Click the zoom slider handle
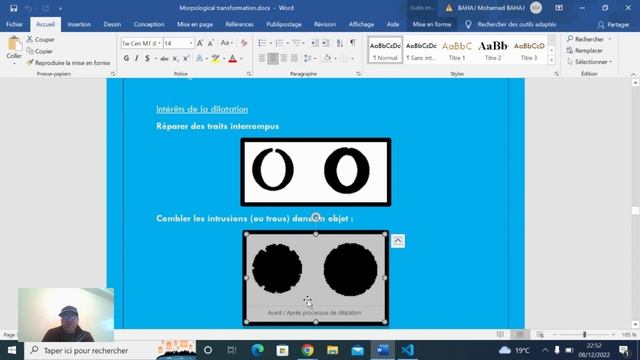 click(584, 334)
